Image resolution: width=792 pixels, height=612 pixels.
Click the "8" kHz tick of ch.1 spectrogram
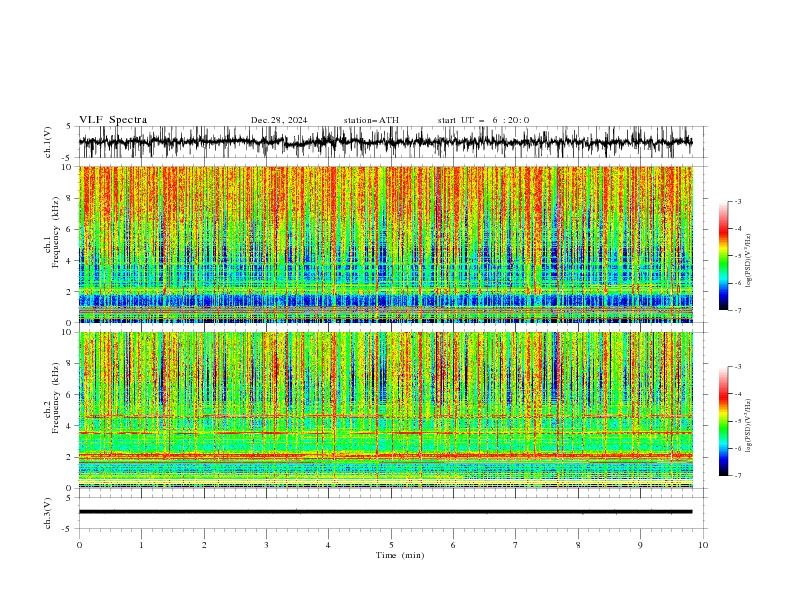click(x=70, y=198)
